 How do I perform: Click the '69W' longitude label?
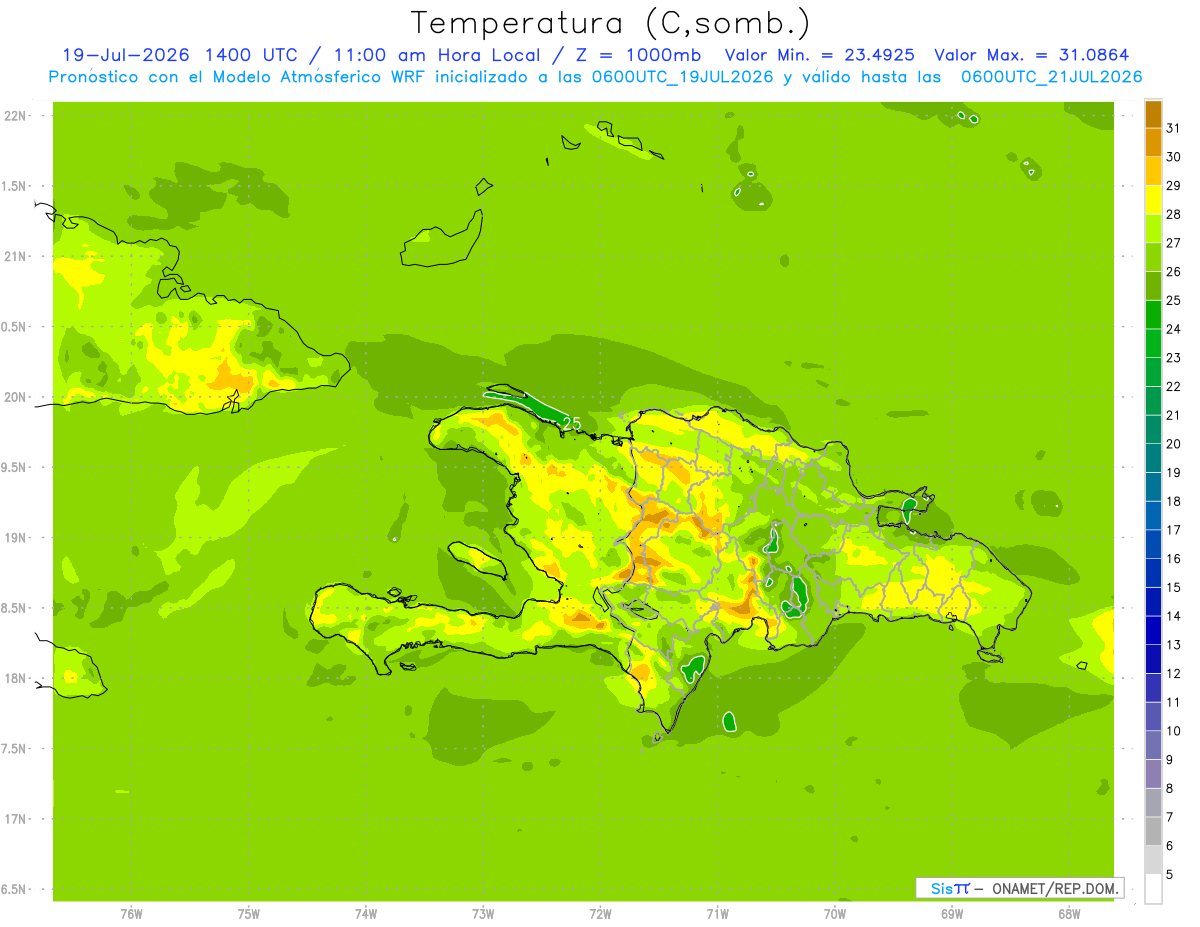coord(952,914)
